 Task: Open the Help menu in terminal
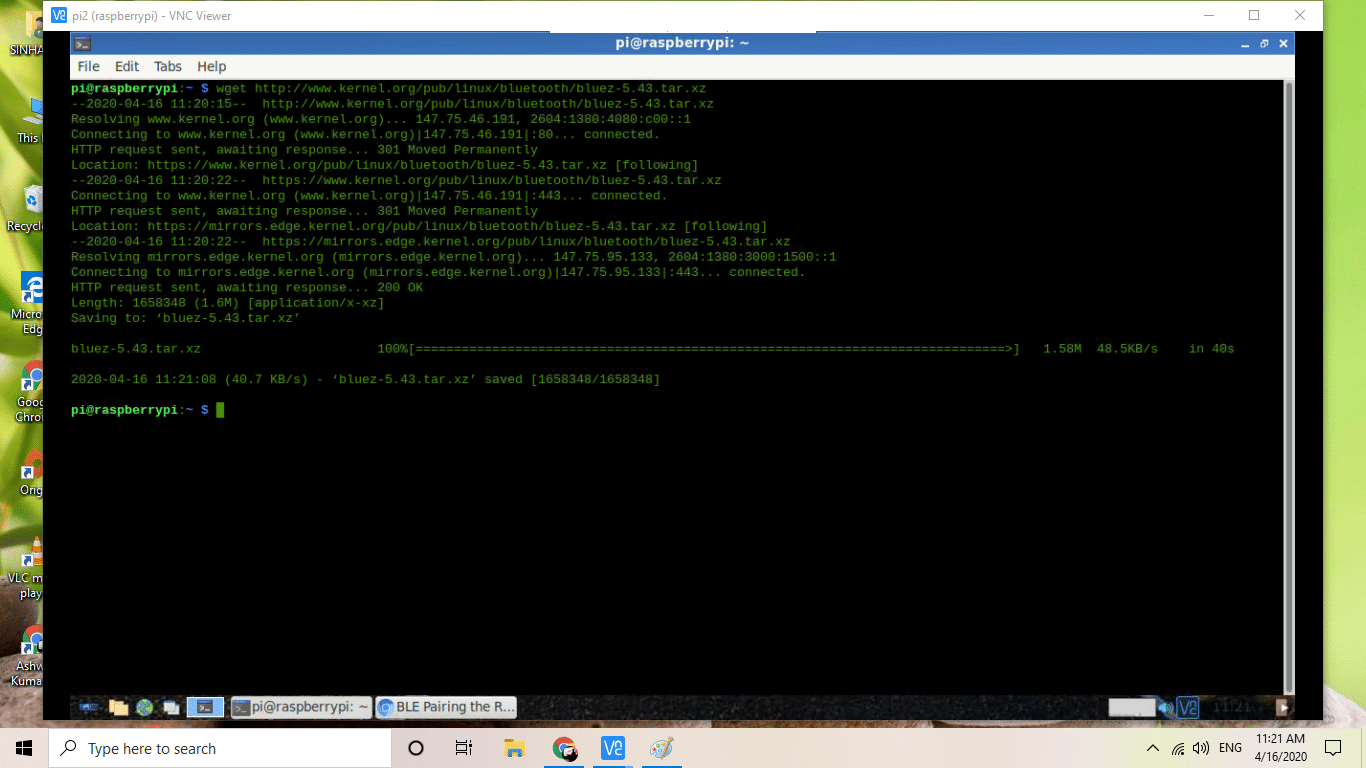211,66
